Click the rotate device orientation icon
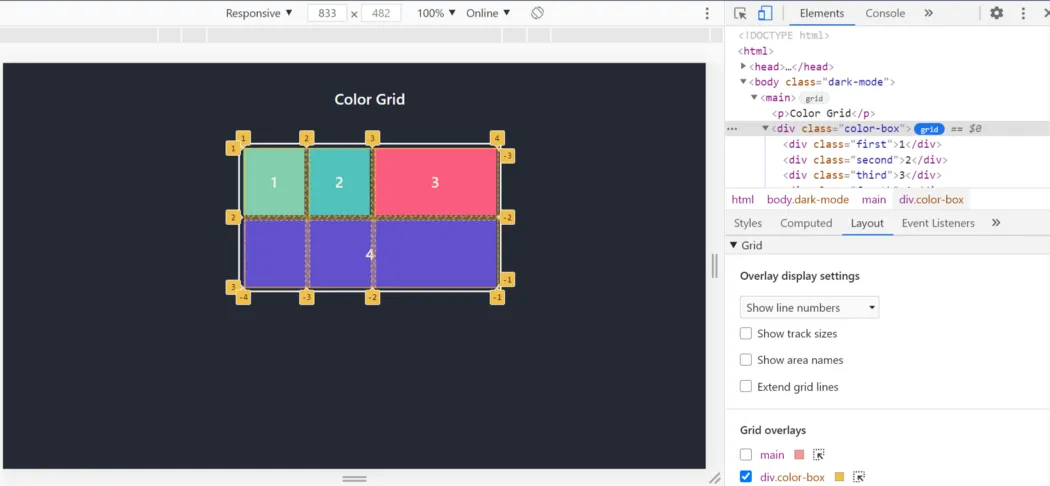This screenshot has width=1050, height=486. click(537, 13)
